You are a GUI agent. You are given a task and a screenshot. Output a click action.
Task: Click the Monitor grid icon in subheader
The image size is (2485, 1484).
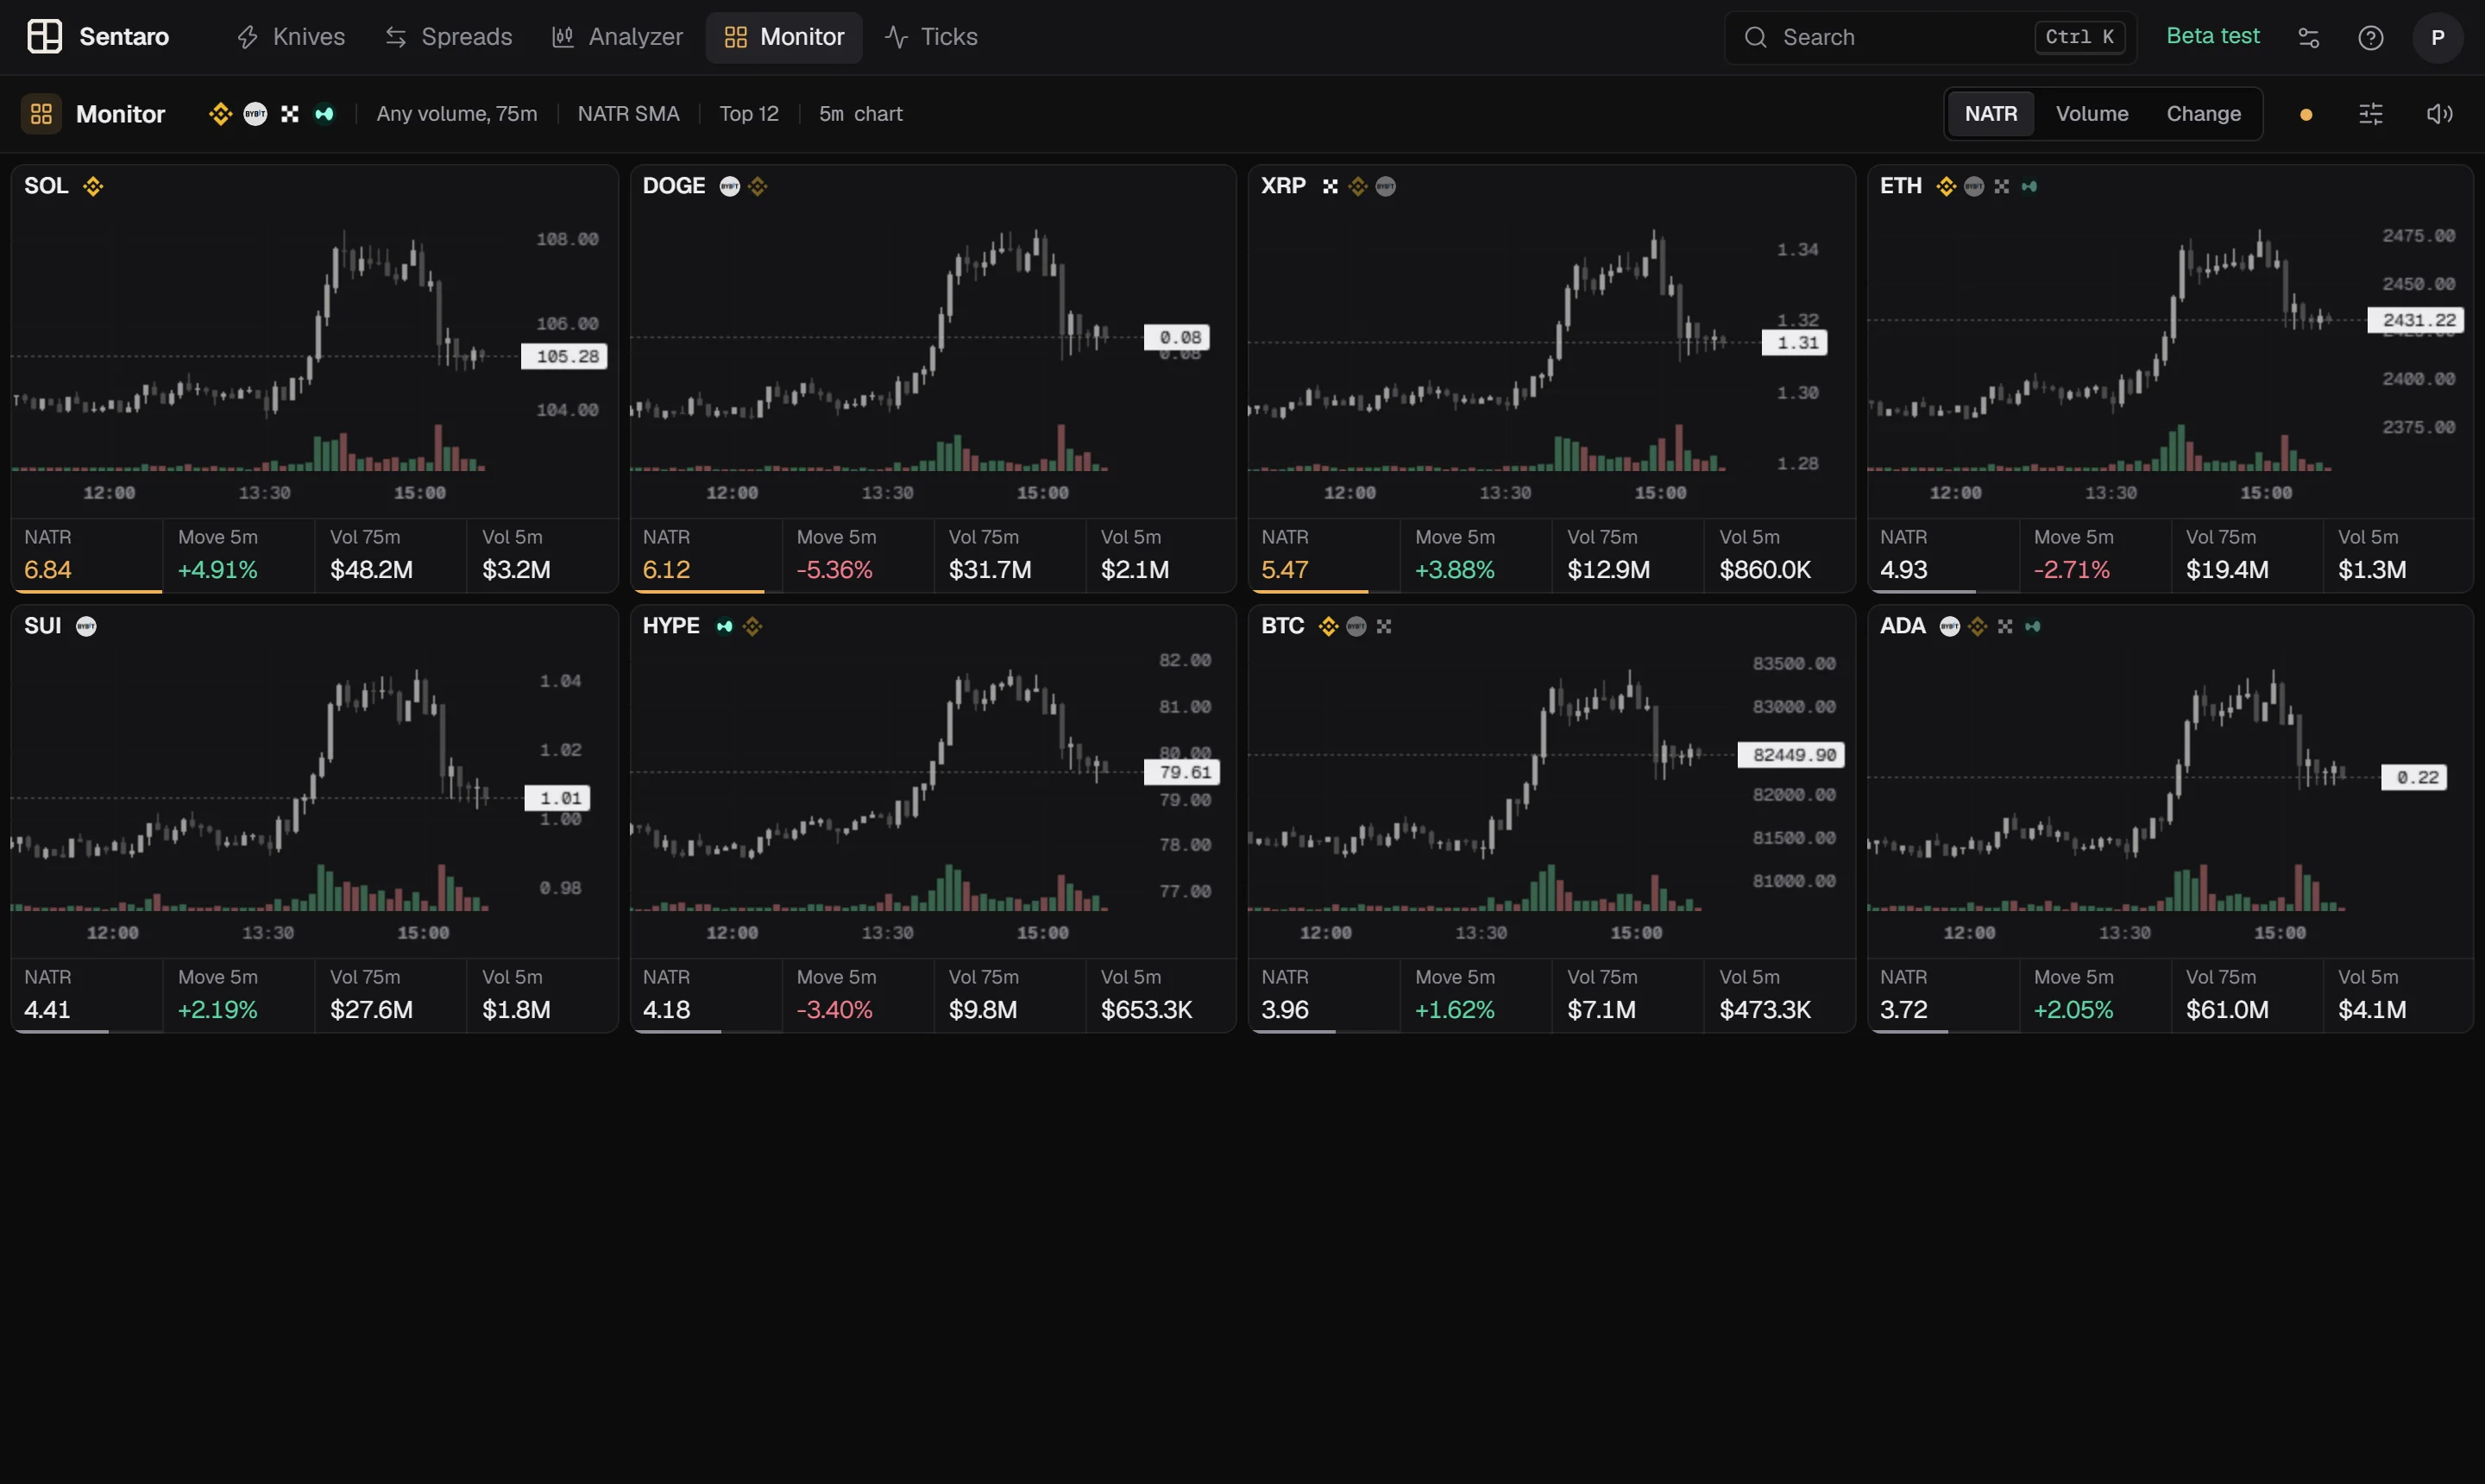[41, 114]
